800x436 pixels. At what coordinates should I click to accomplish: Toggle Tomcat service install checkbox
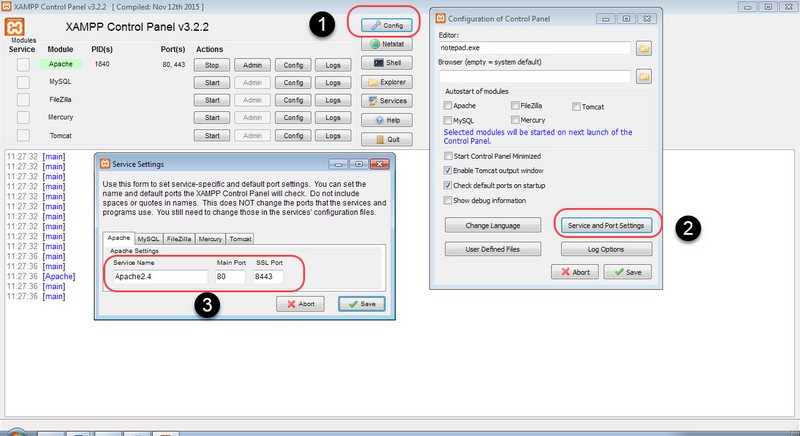23,135
